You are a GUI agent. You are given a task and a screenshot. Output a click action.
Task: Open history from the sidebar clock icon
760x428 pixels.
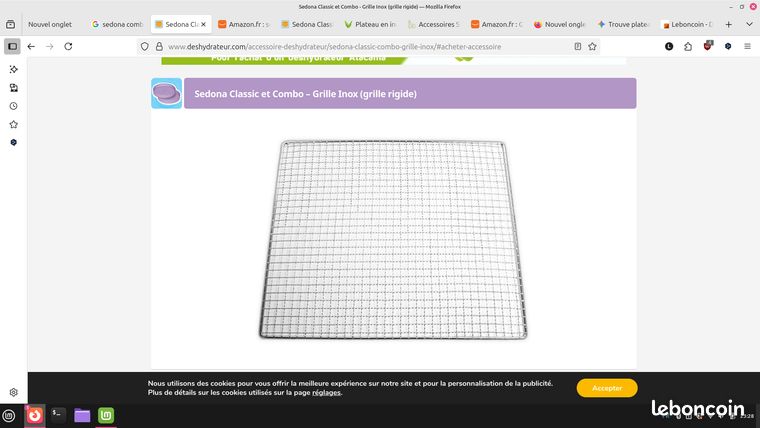tap(14, 106)
